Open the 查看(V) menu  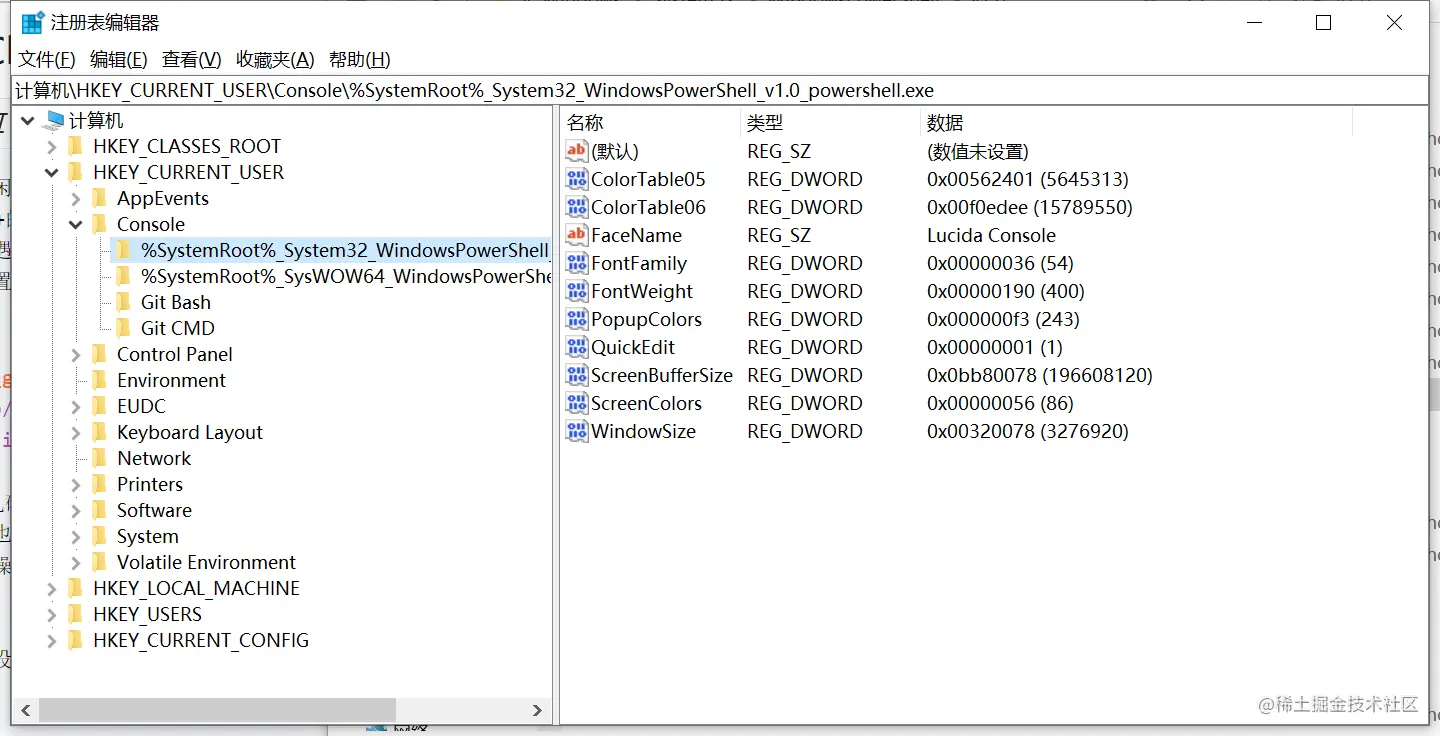(192, 59)
